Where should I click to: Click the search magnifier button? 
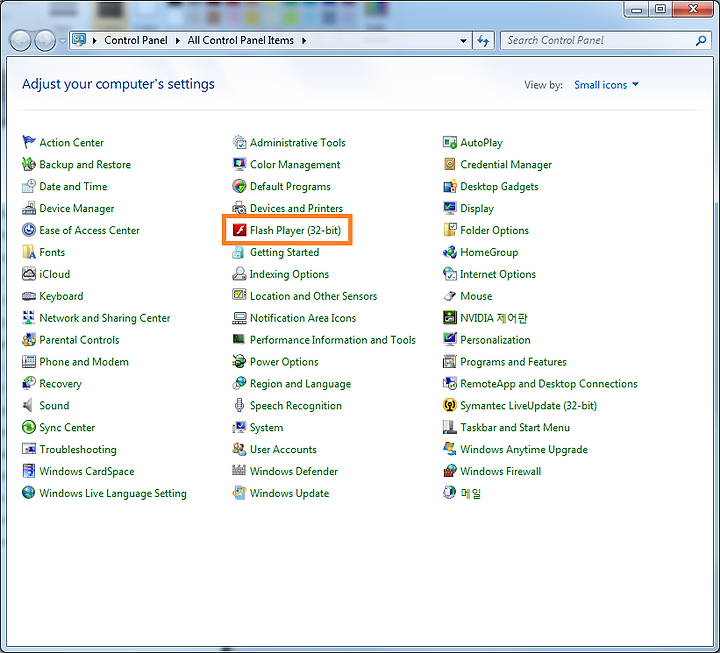click(701, 41)
